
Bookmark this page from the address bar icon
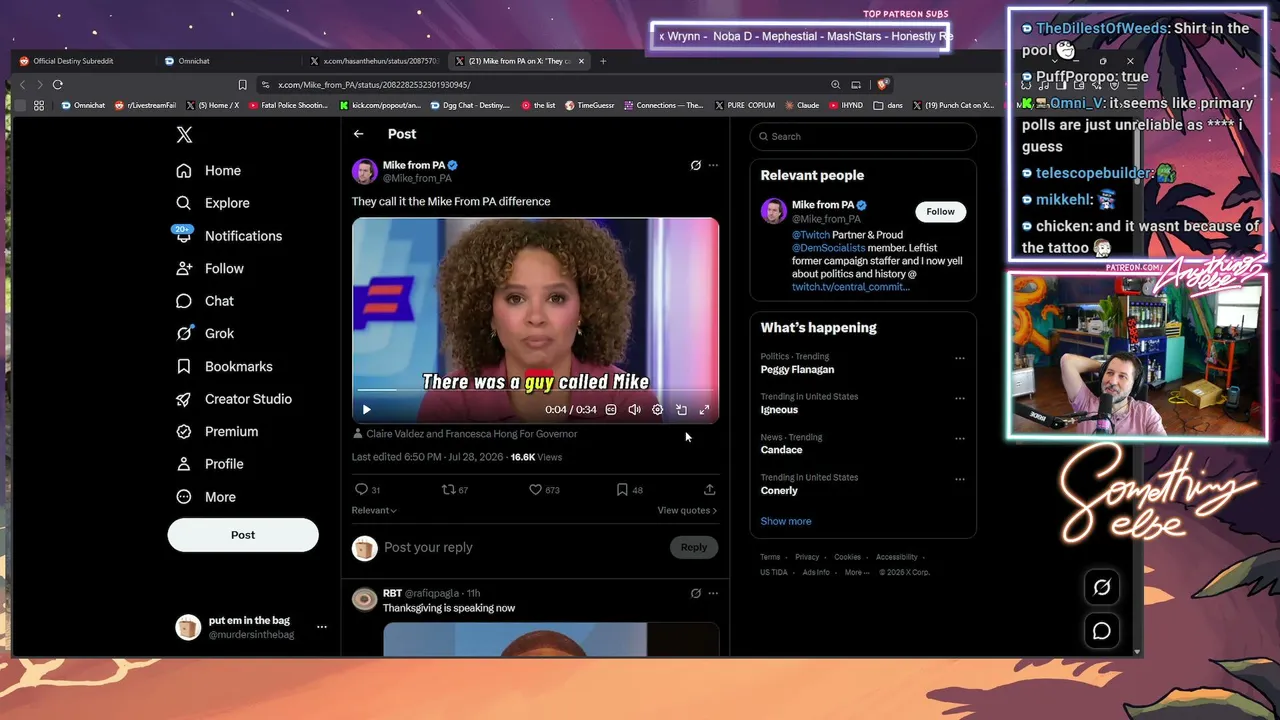[242, 85]
